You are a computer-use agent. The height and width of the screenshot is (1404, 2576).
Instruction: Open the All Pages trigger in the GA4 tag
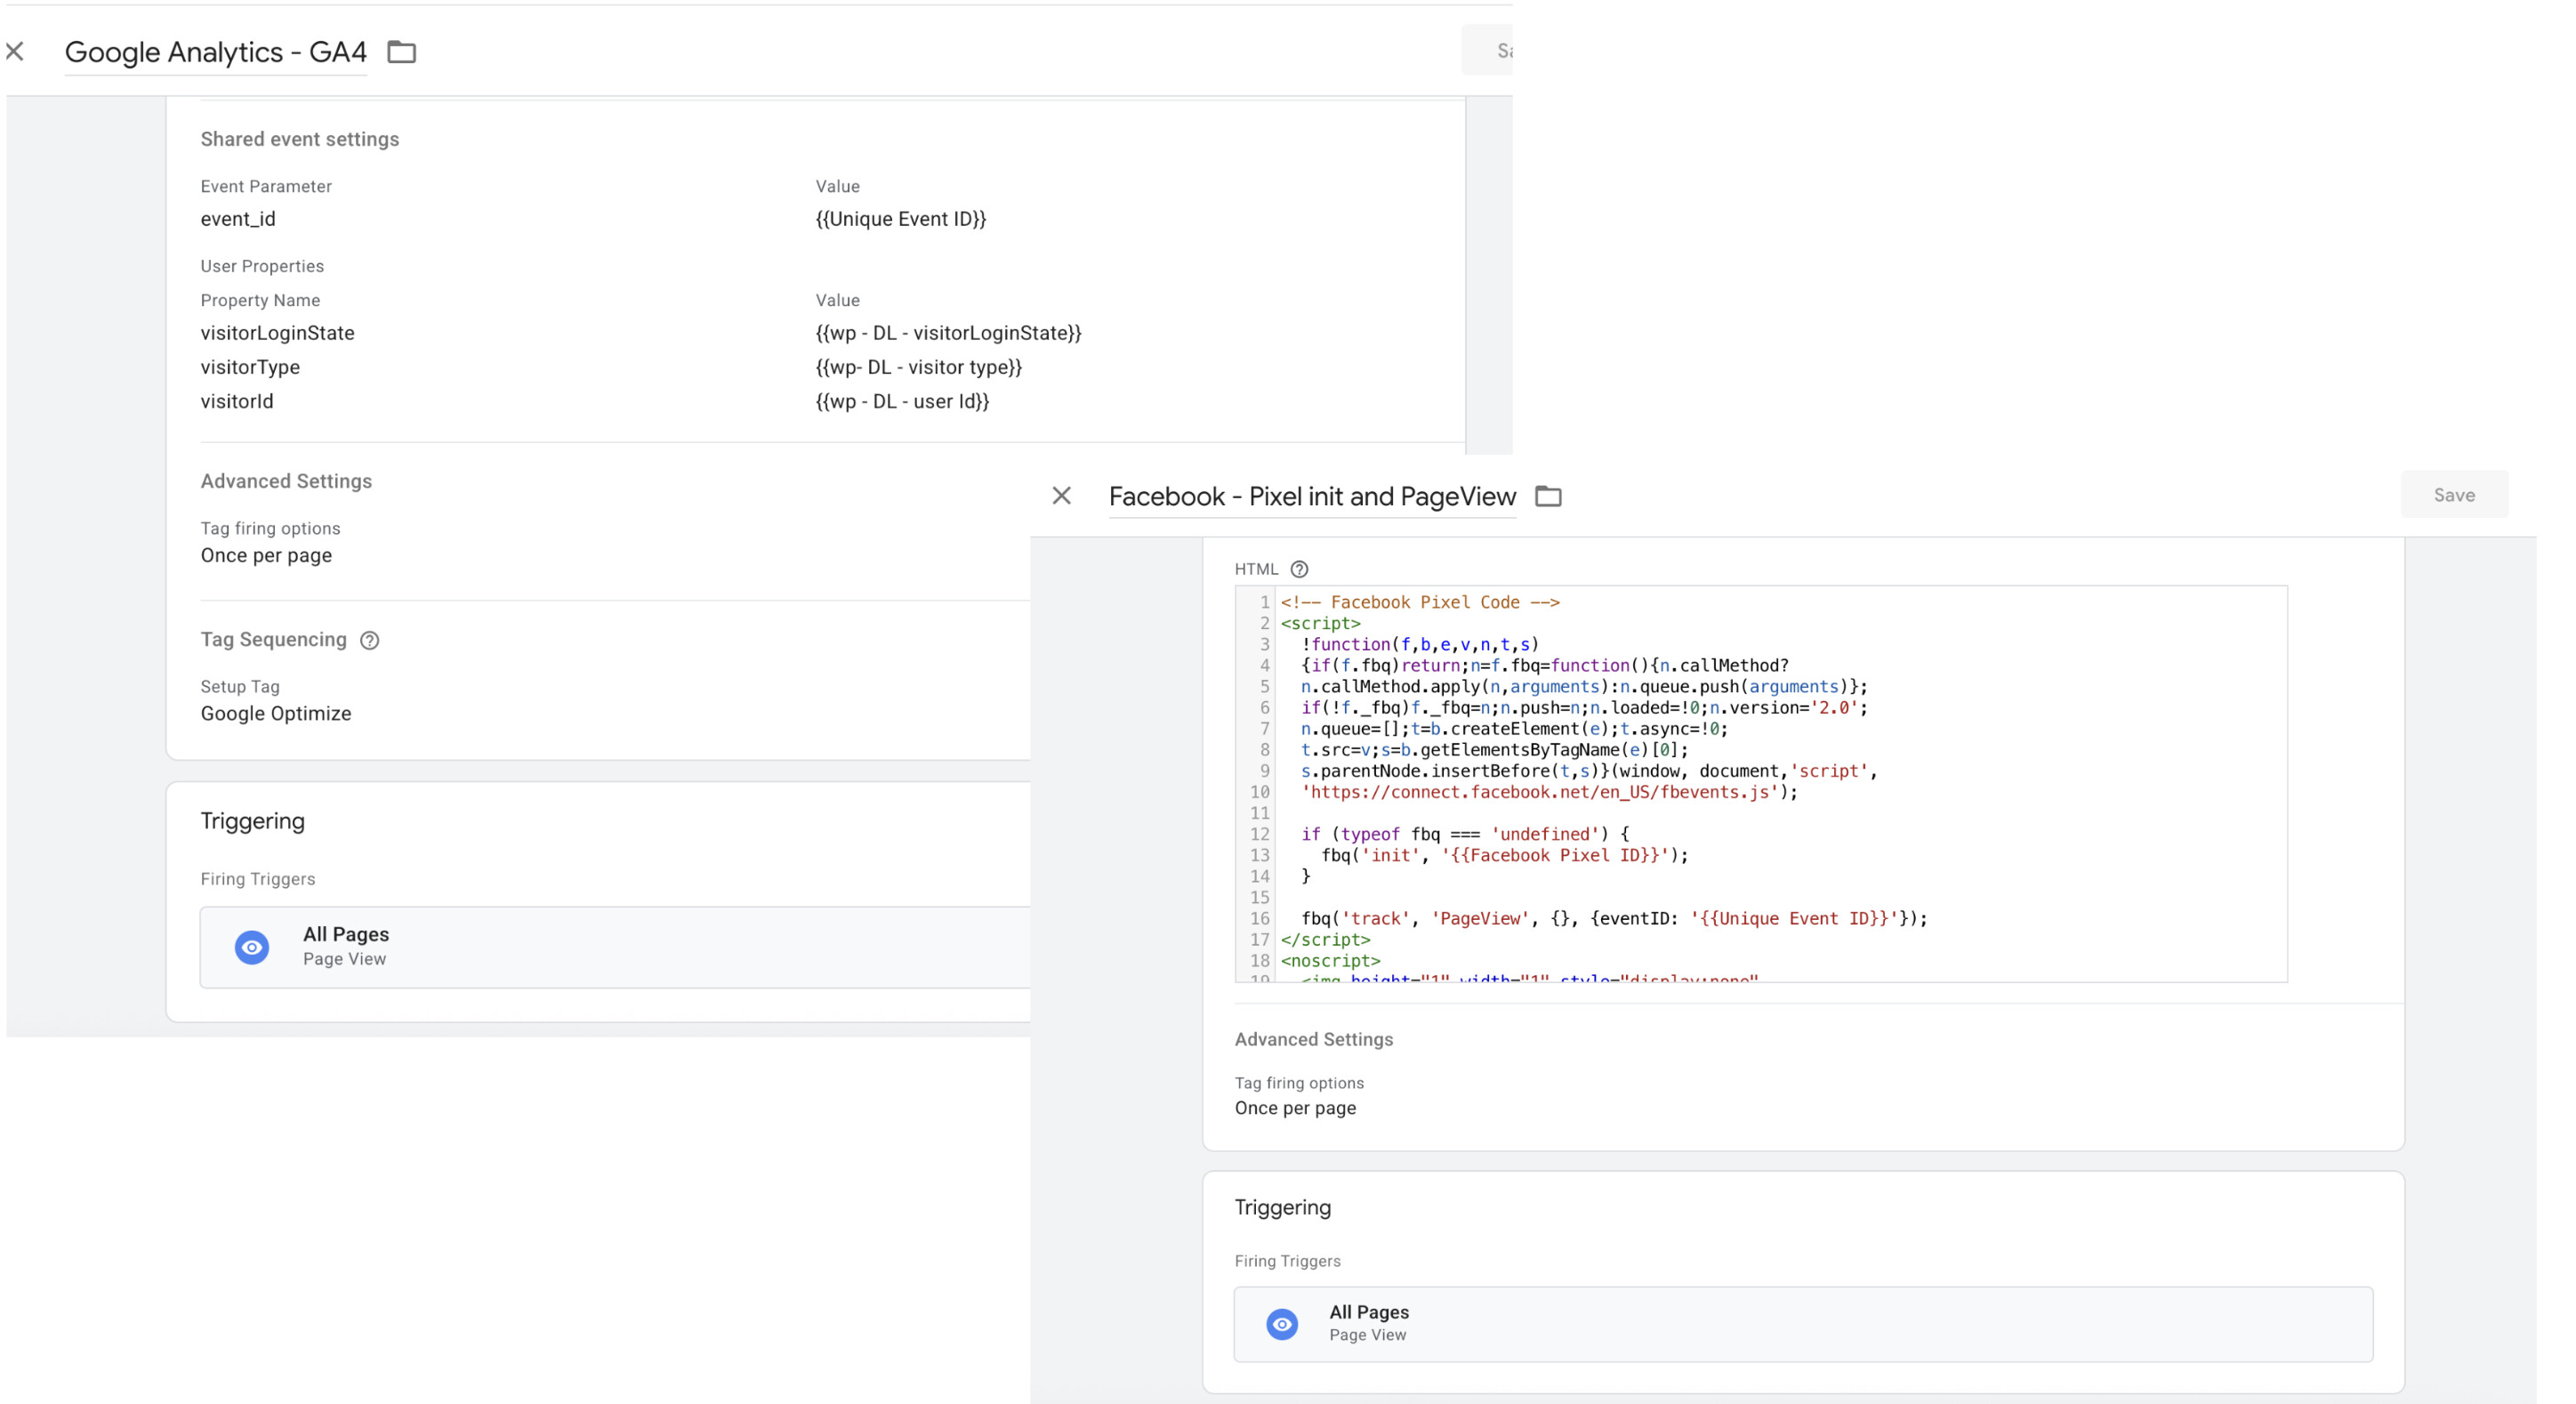pos(615,947)
